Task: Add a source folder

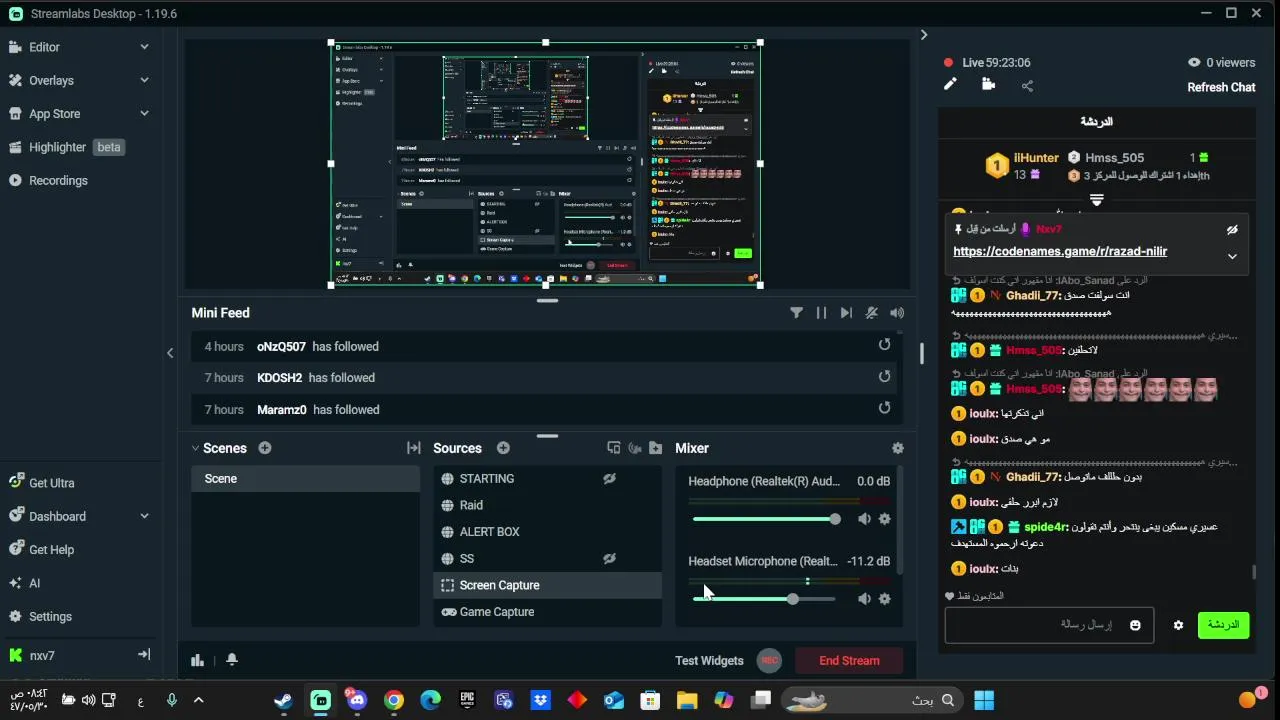Action: [655, 448]
